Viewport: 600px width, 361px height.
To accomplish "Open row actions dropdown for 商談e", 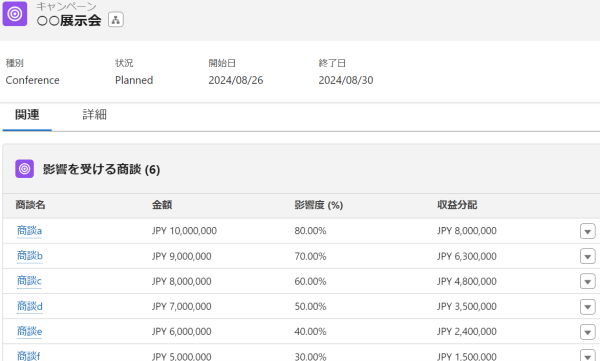I will [x=587, y=332].
